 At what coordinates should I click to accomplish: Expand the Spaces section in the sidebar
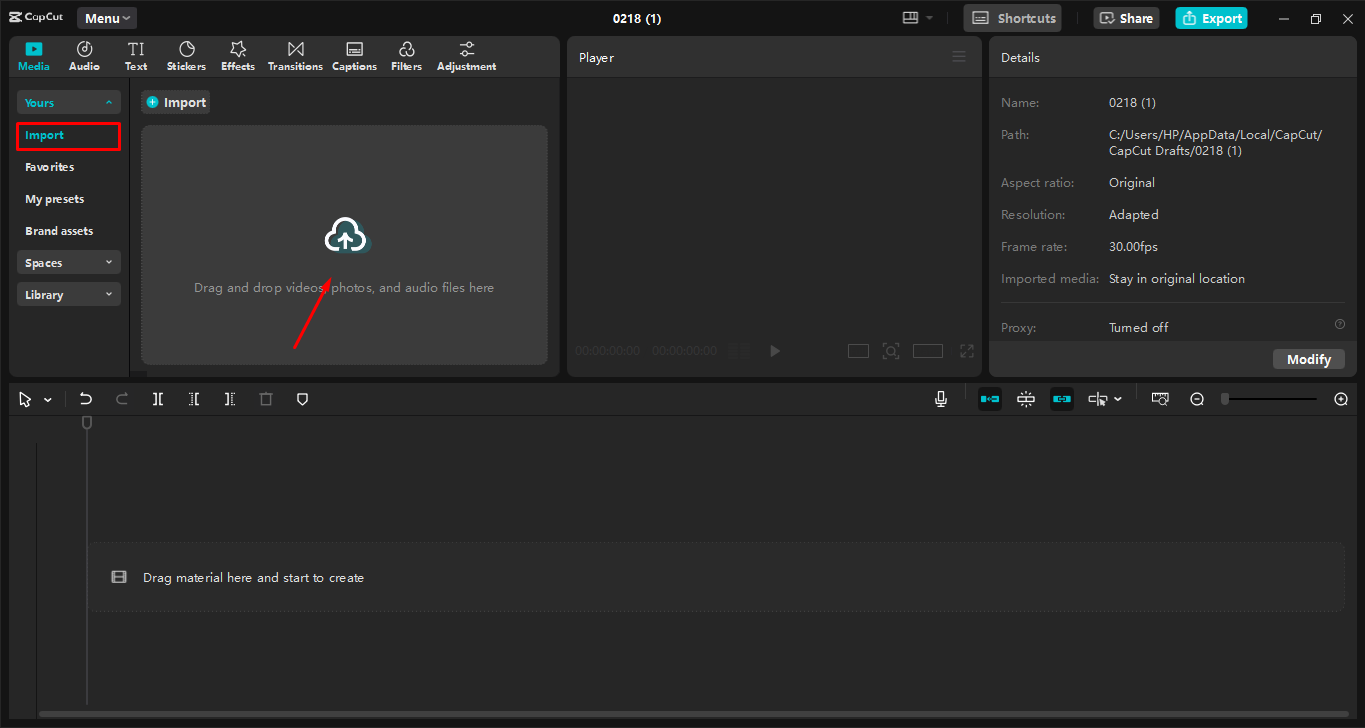(68, 262)
